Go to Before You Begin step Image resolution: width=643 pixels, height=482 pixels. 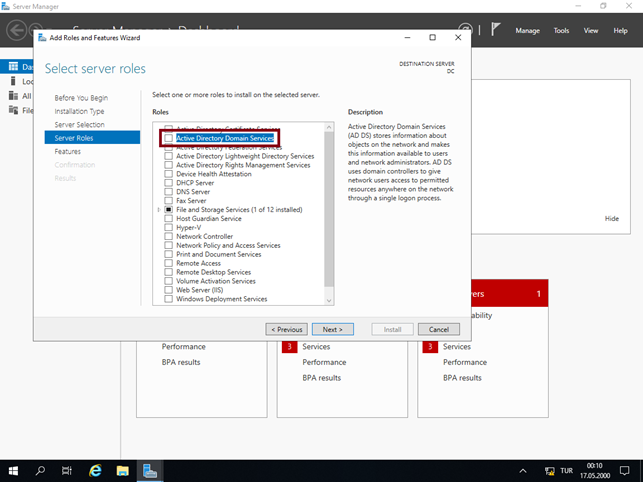point(81,98)
